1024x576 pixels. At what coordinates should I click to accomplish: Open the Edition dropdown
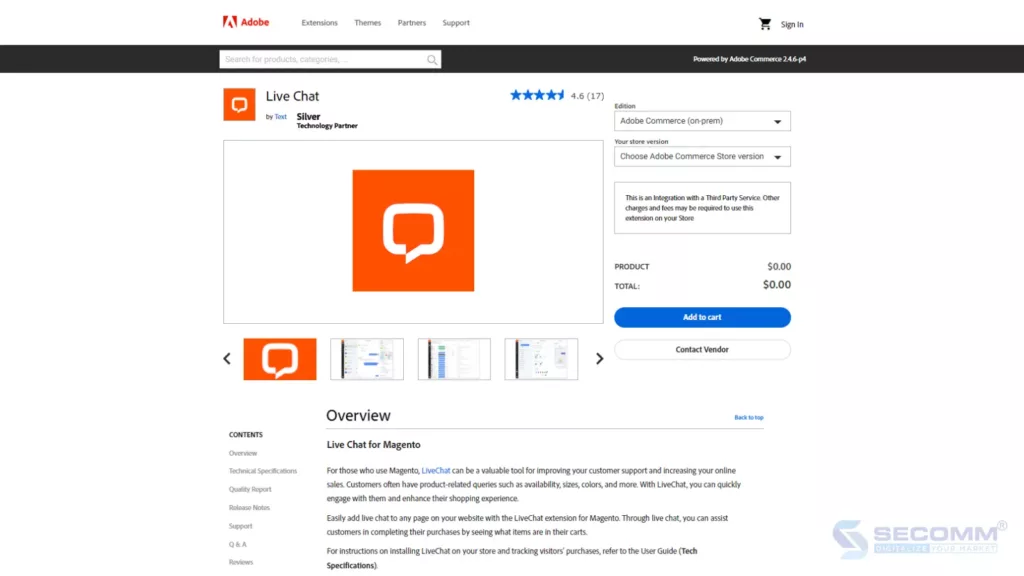(702, 121)
